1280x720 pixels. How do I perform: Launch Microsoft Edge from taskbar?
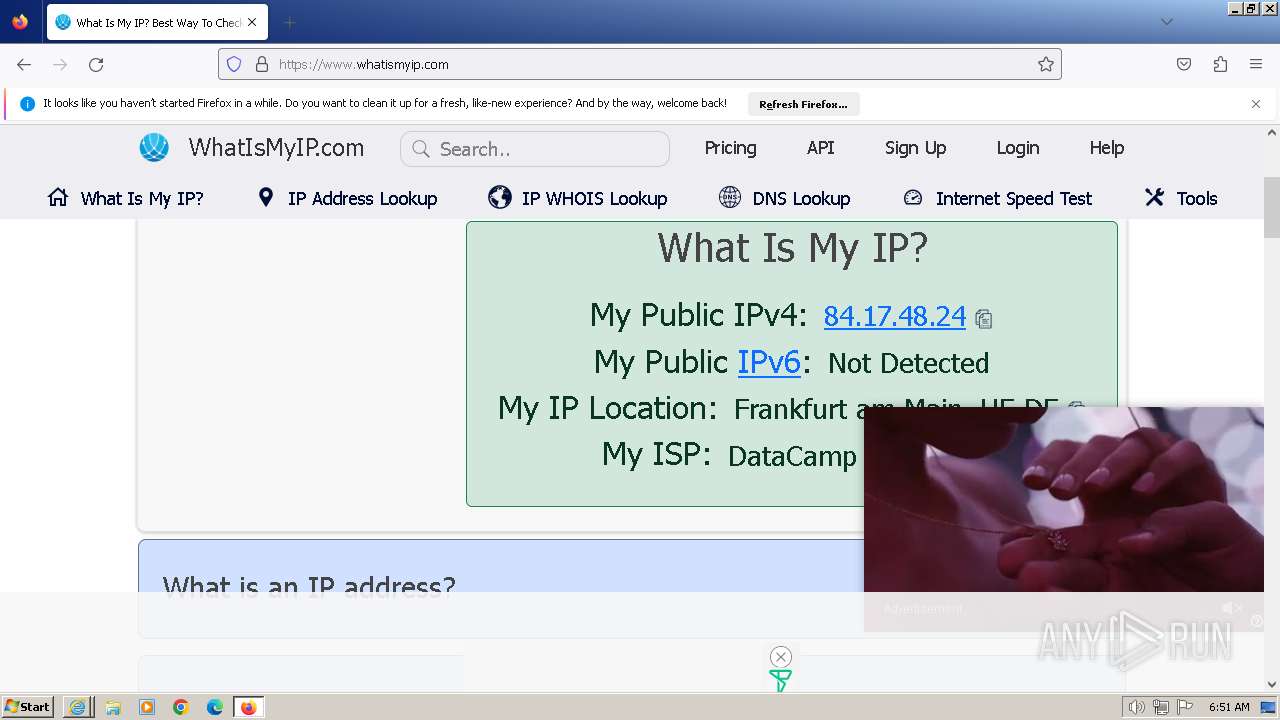pyautogui.click(x=215, y=707)
